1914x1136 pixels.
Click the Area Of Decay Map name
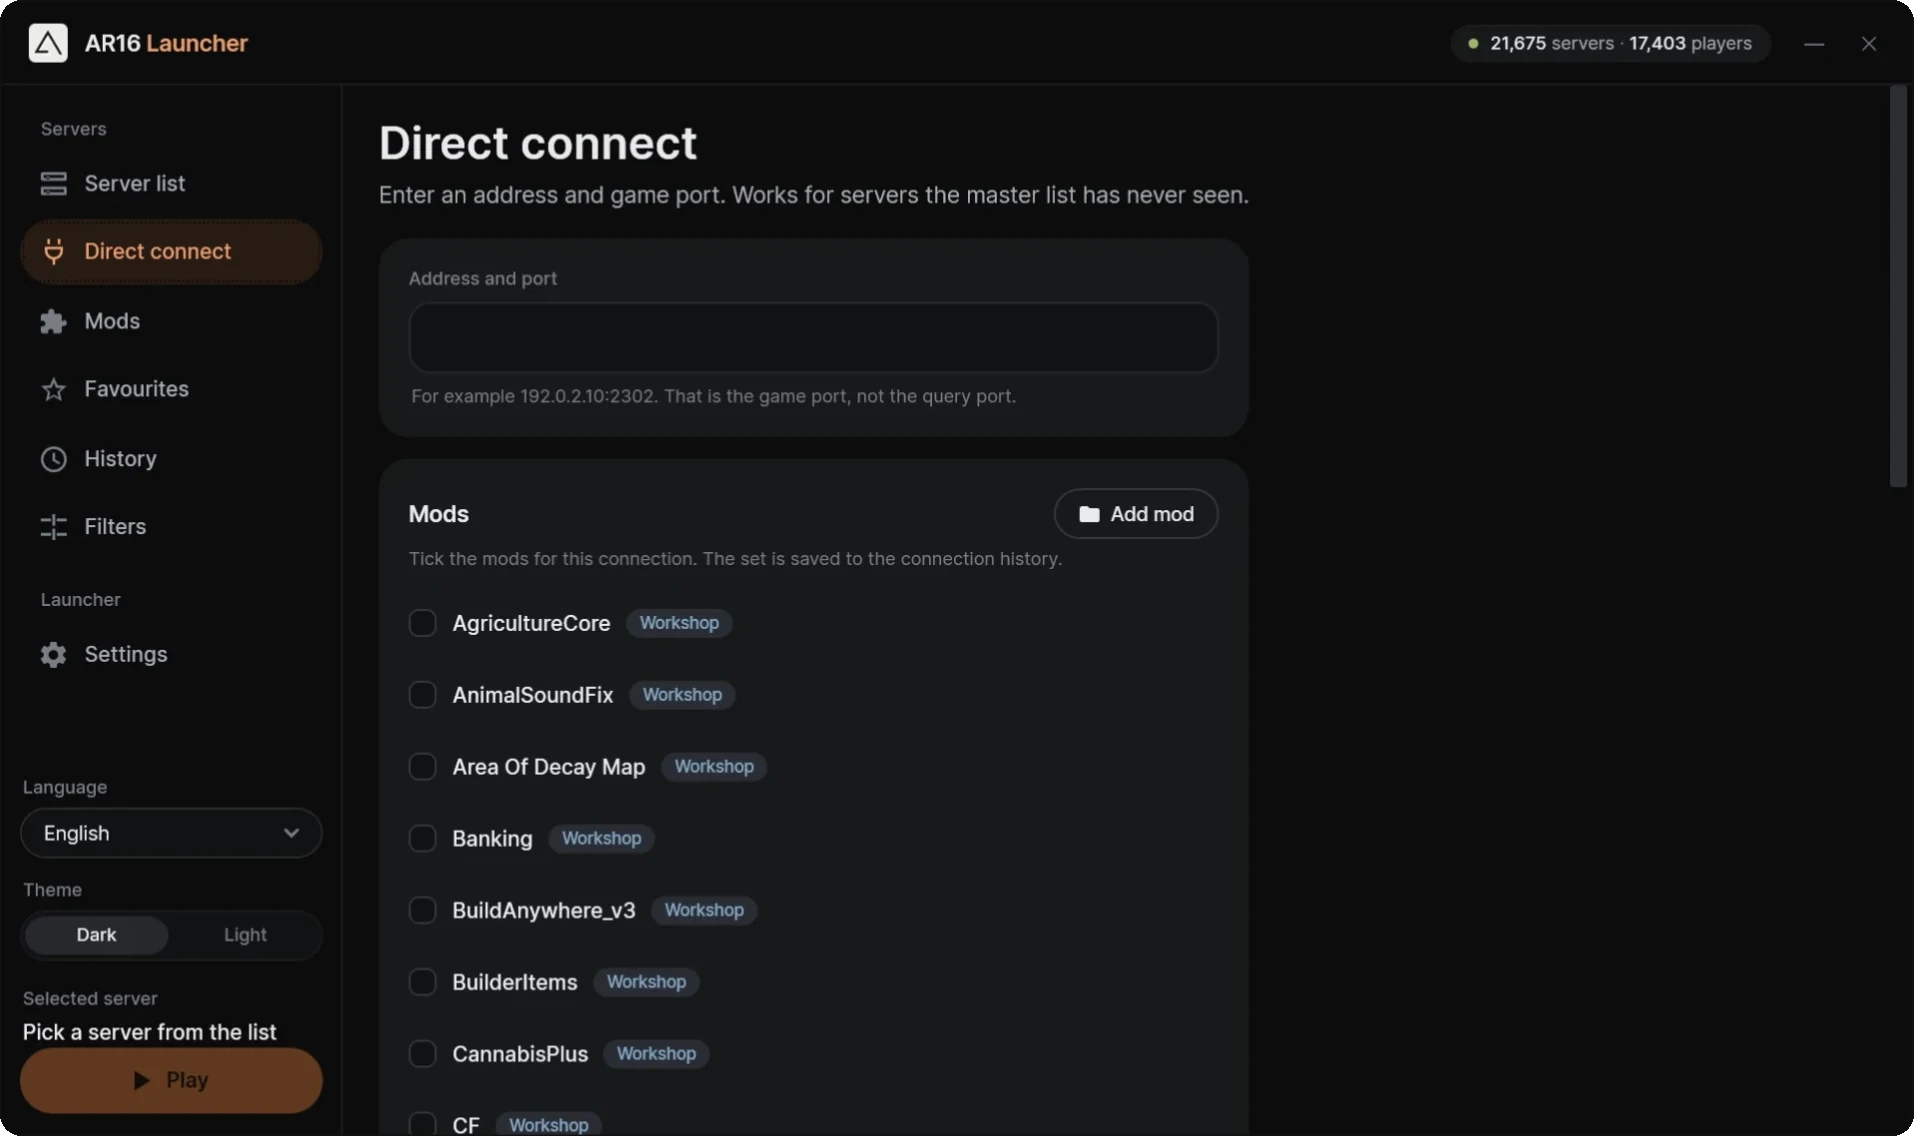[x=548, y=767]
